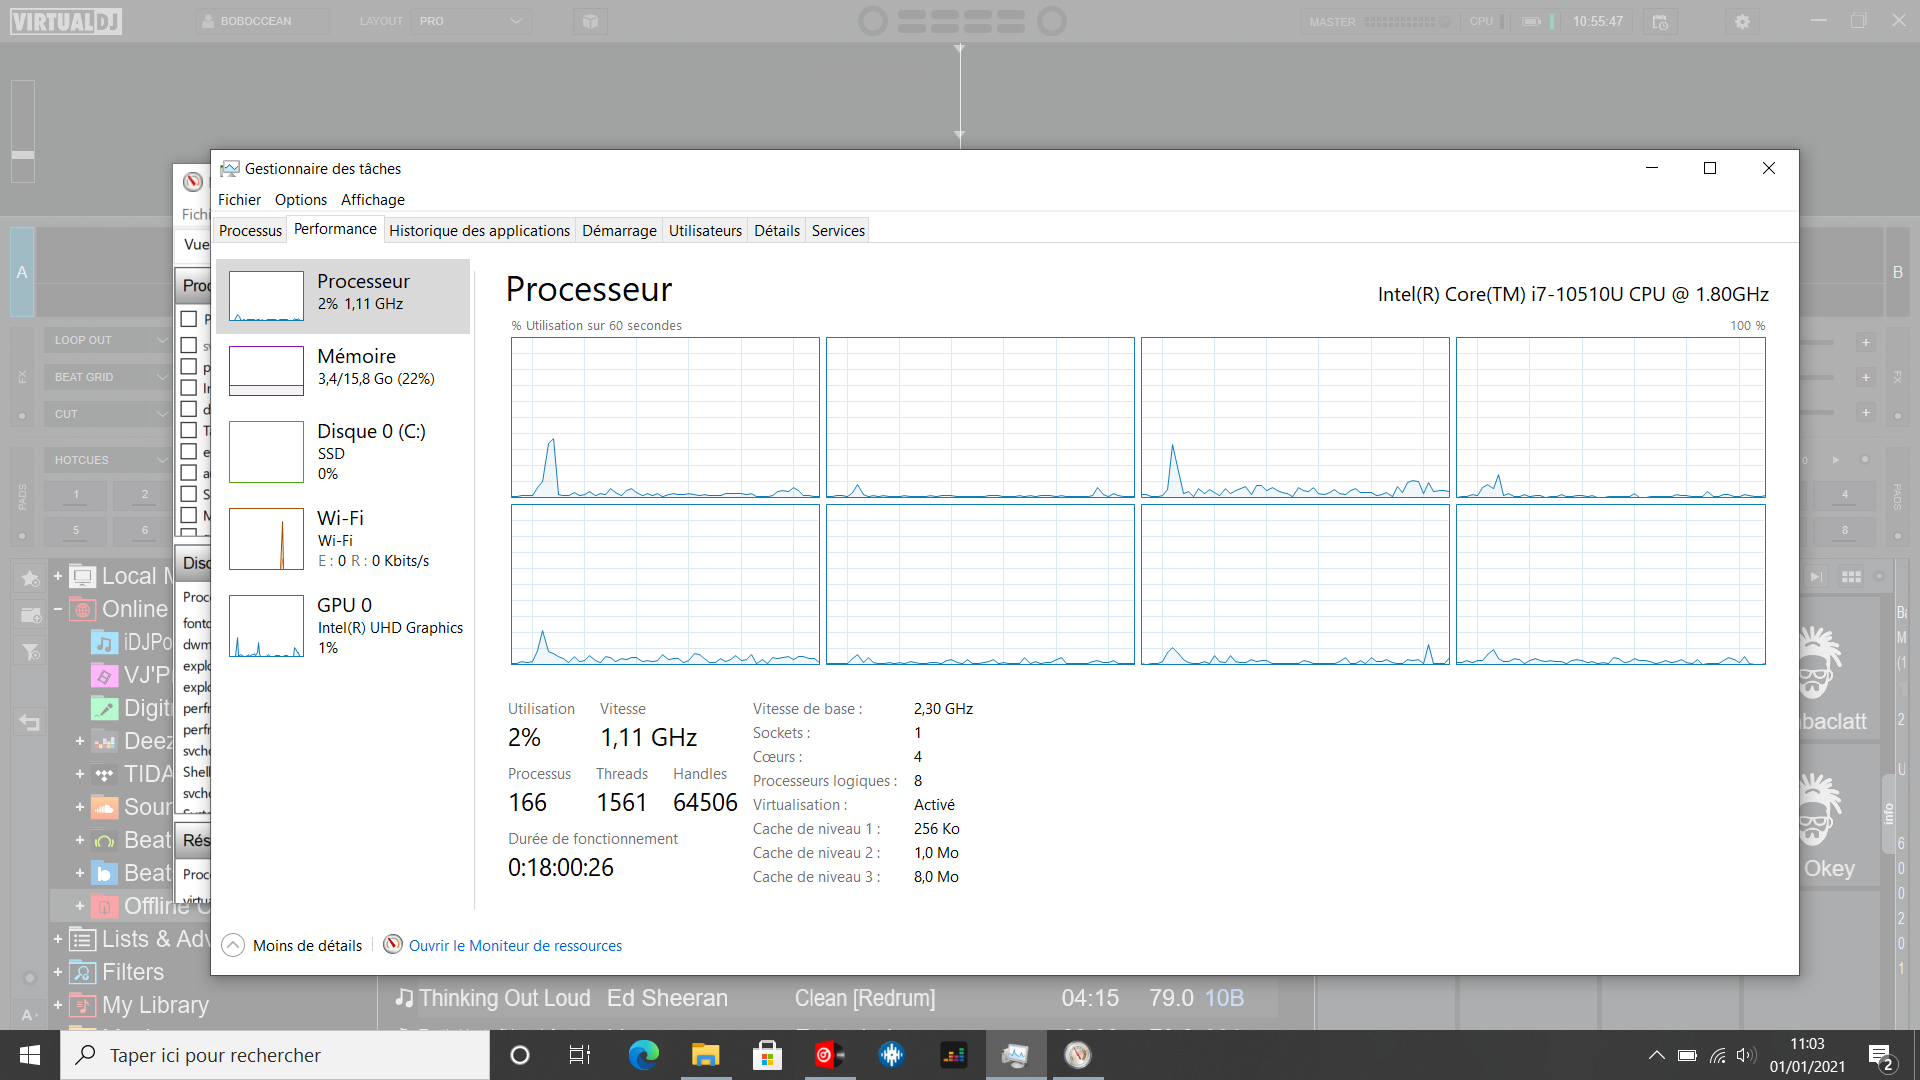1920x1080 pixels.
Task: Click the icon right of the VirtualDJ clock
Action: [1660, 21]
